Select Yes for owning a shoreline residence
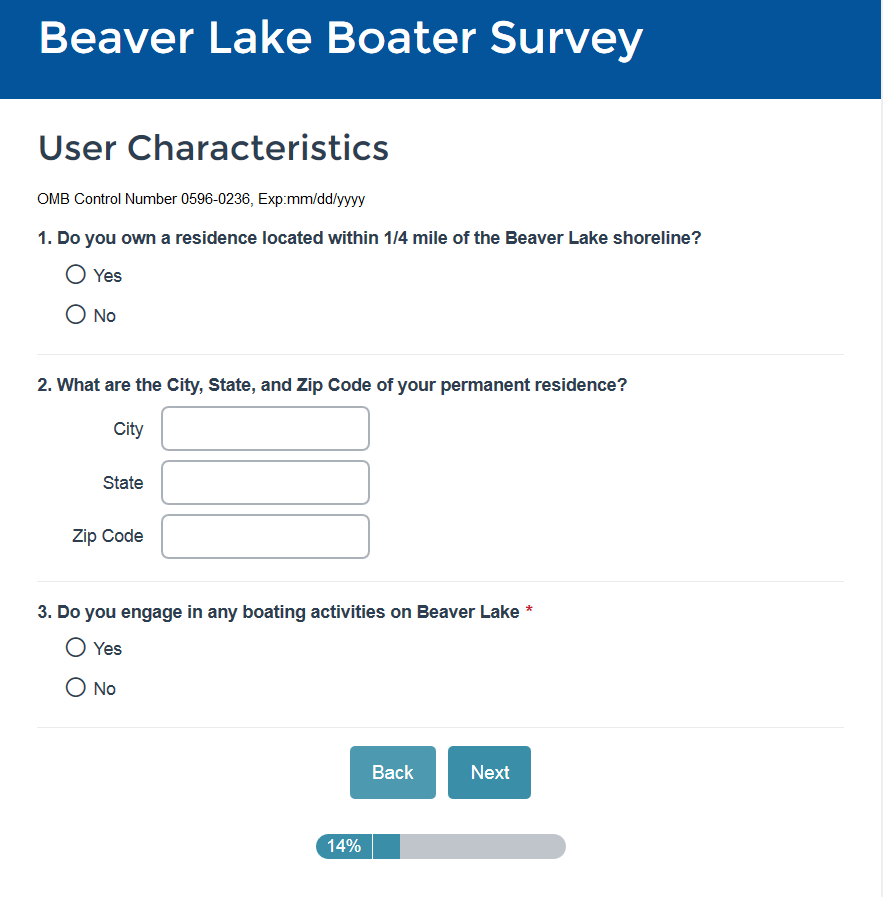883x897 pixels. tap(76, 275)
